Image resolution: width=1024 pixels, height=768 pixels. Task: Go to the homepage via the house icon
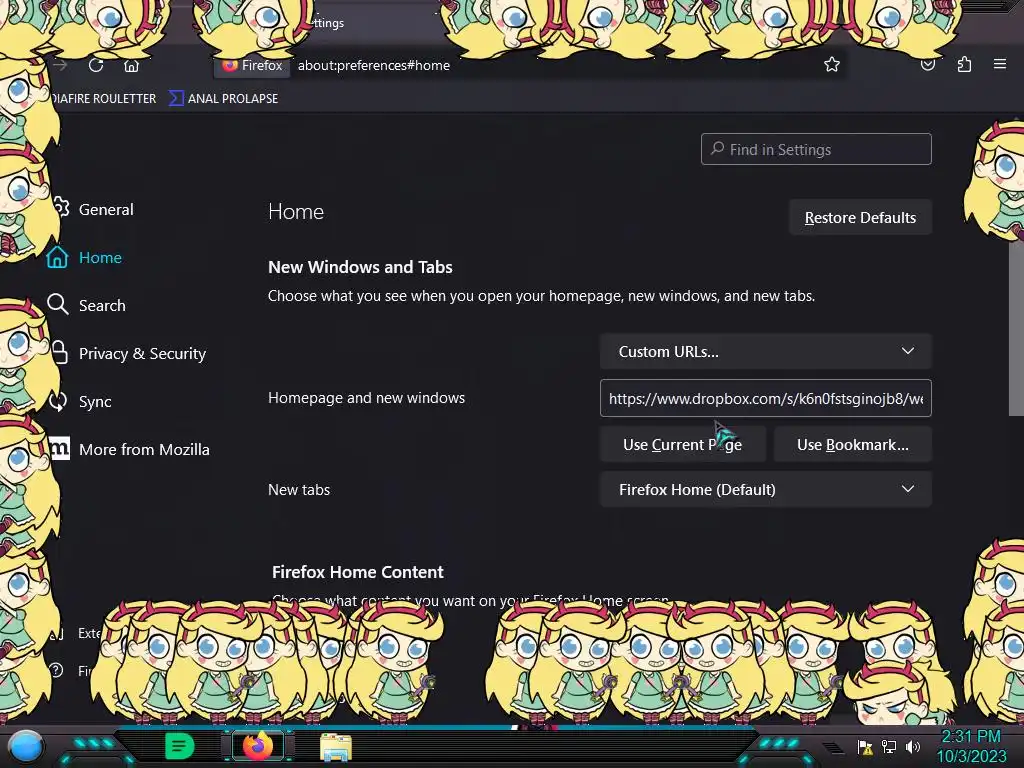pyautogui.click(x=131, y=65)
